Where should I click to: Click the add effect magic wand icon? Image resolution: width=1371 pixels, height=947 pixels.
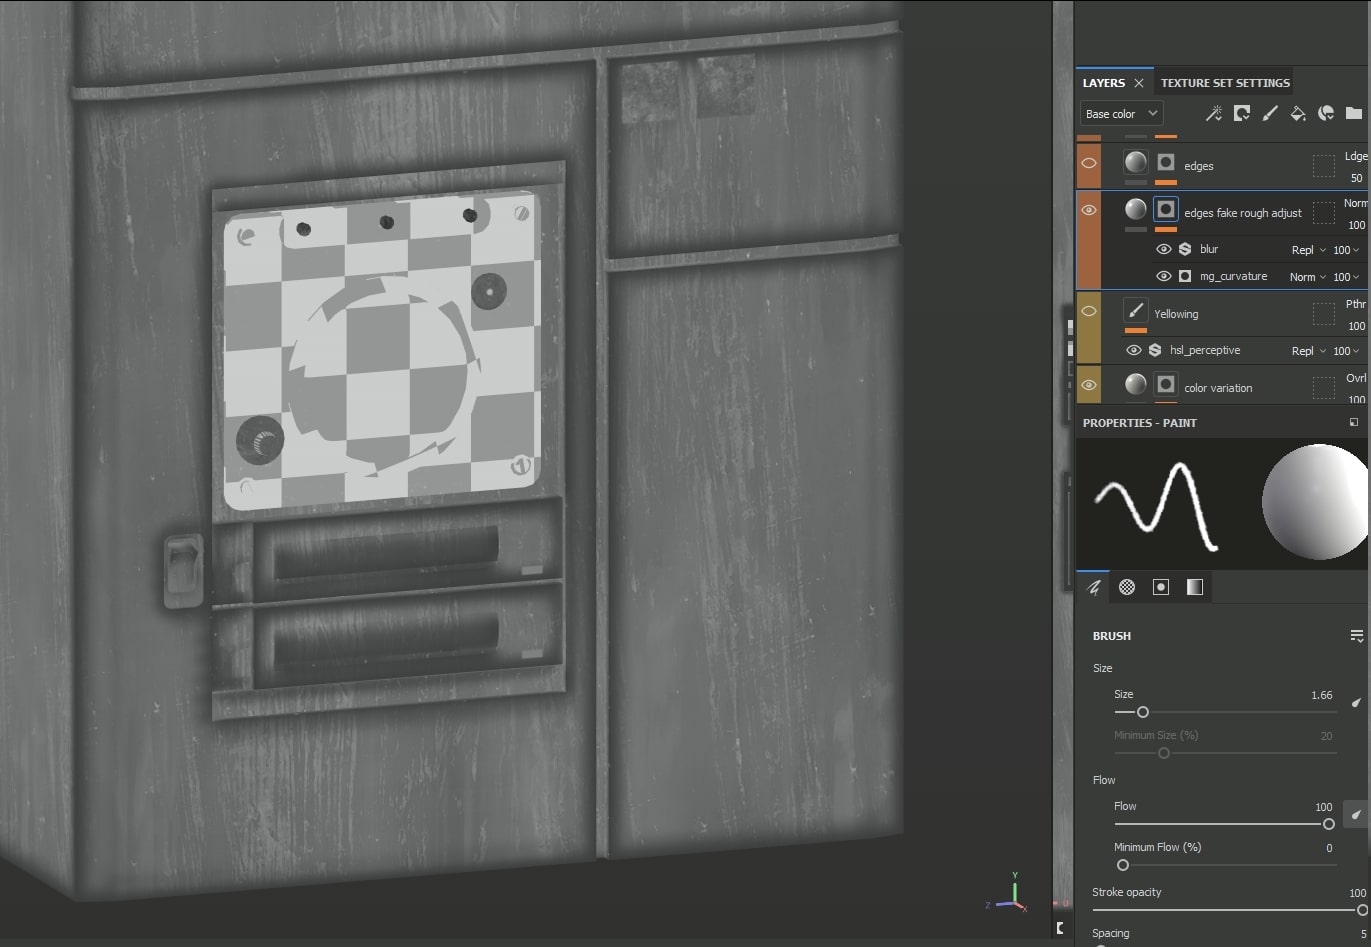[x=1213, y=114]
